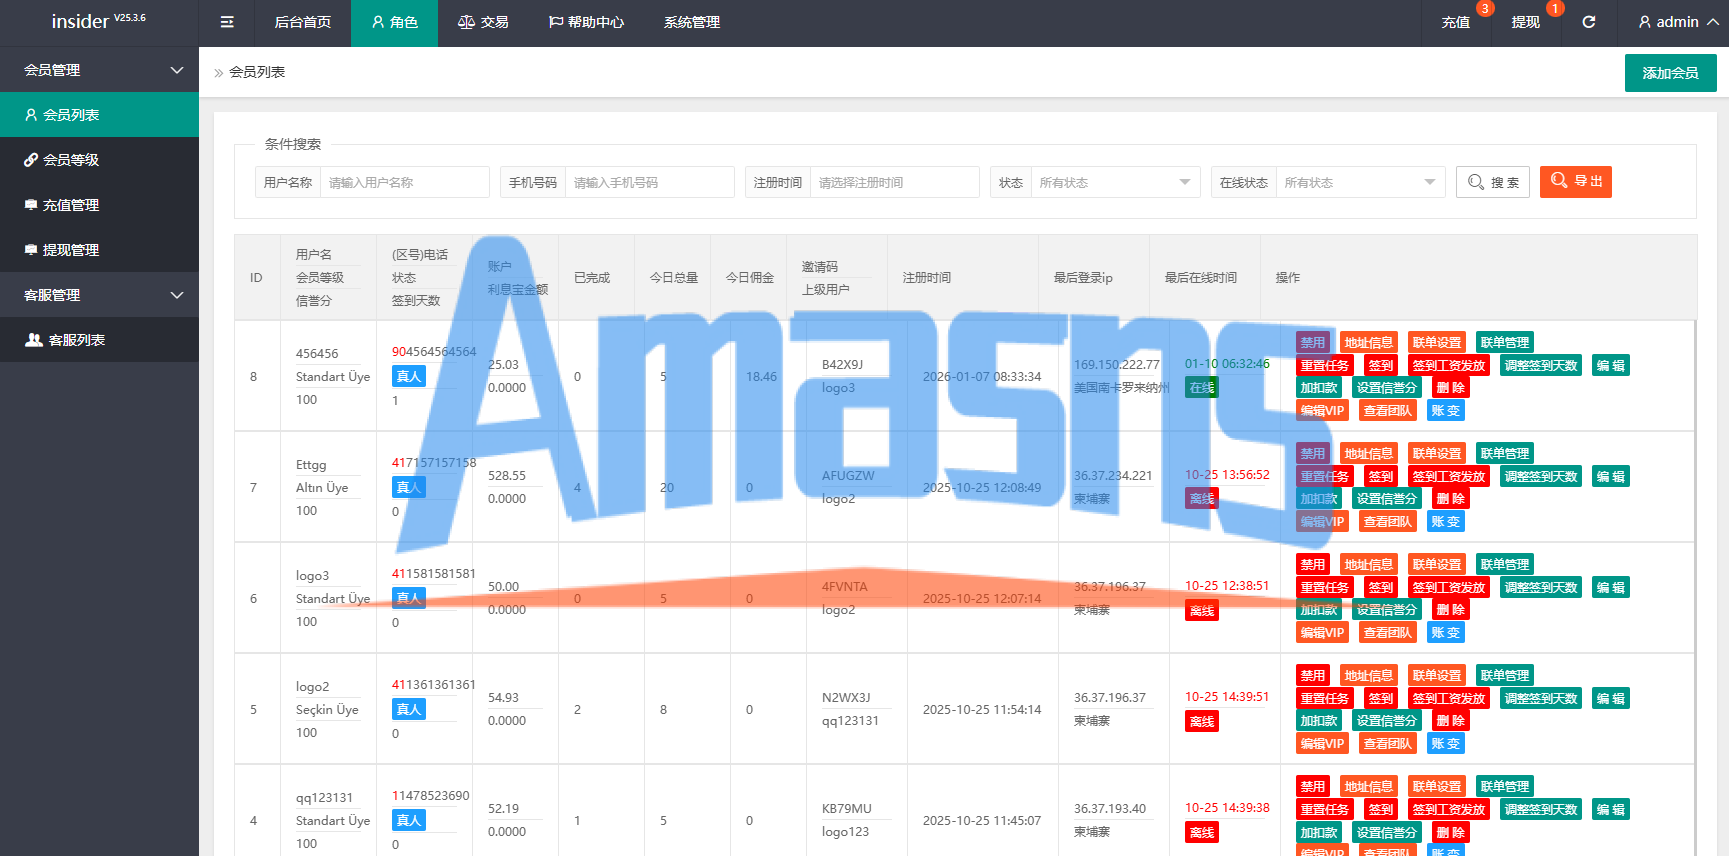Click 编辑 for user 456456

click(x=1611, y=365)
